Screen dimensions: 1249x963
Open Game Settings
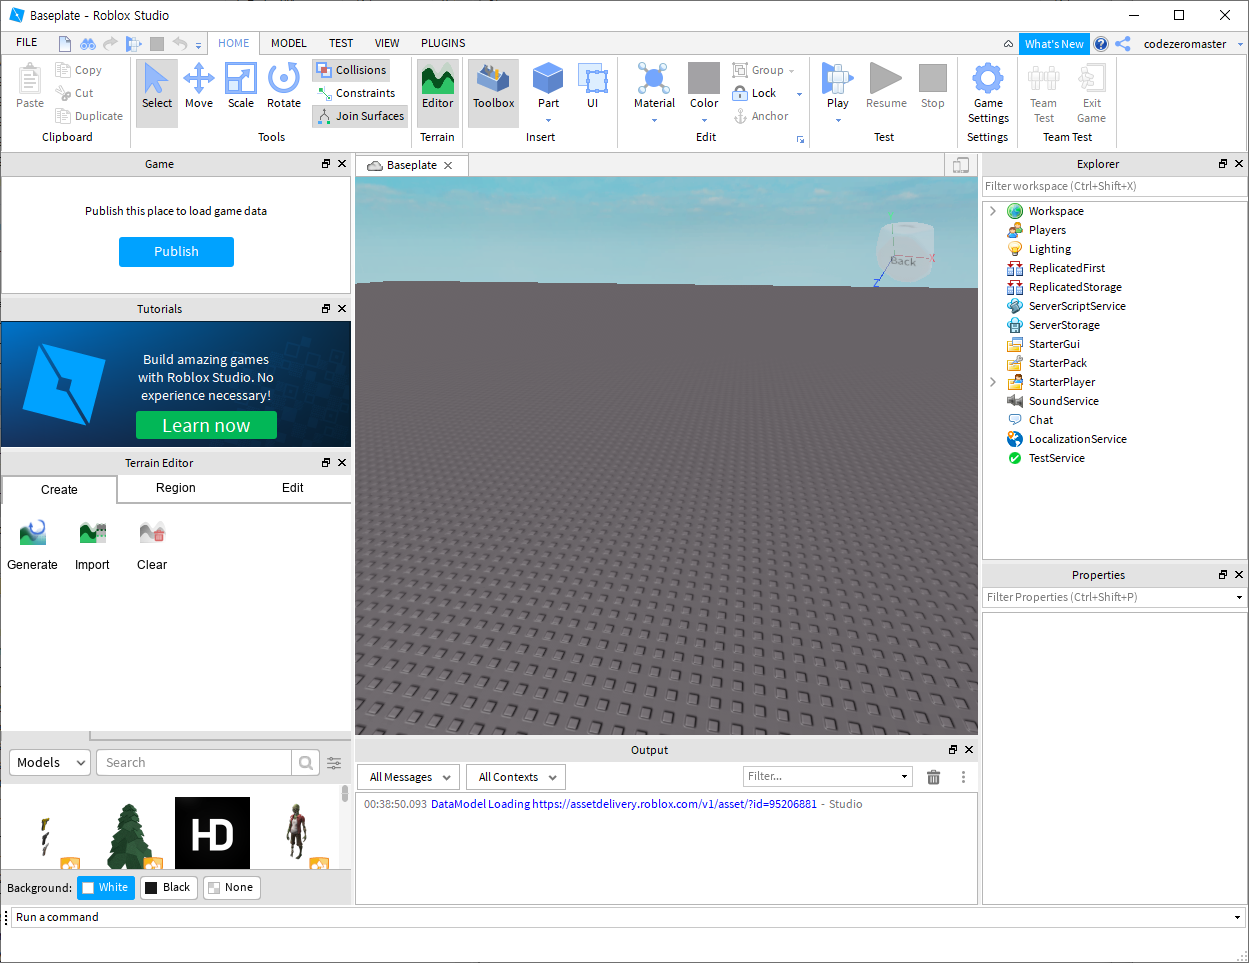(988, 91)
